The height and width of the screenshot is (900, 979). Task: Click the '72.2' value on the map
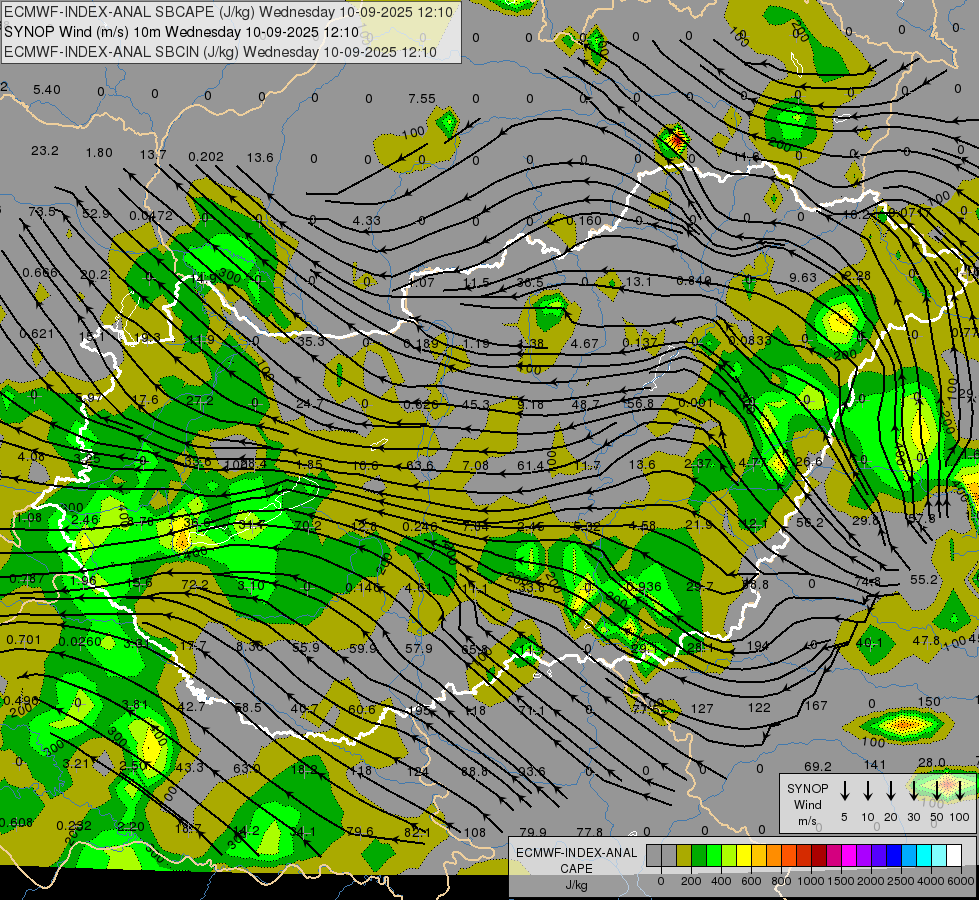195,585
